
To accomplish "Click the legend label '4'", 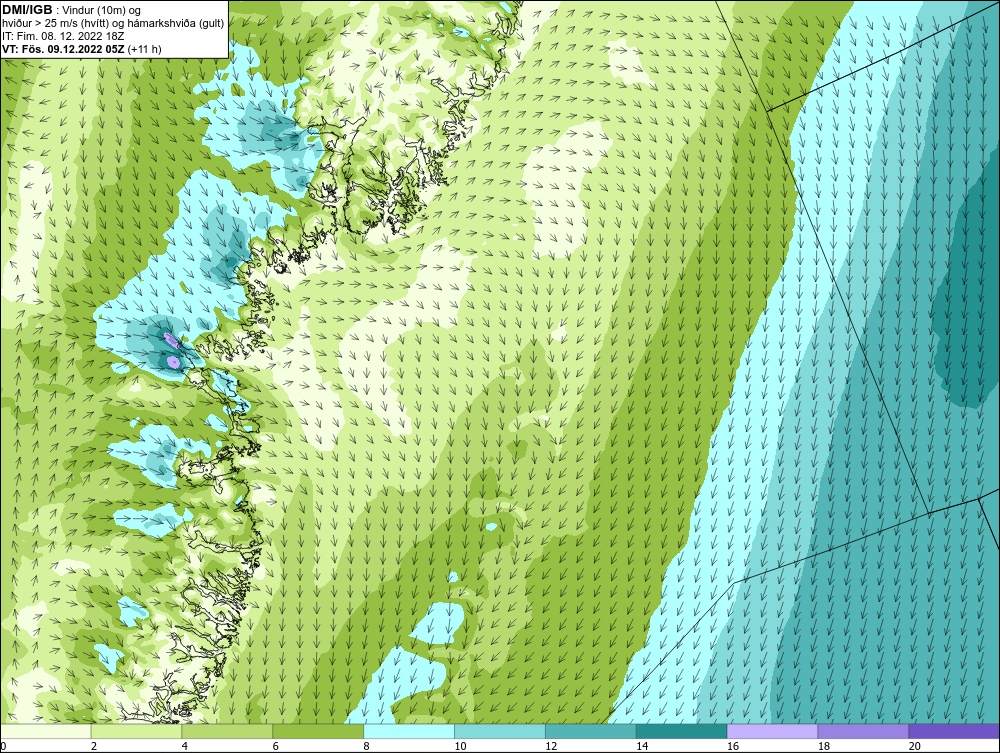I will click(185, 746).
